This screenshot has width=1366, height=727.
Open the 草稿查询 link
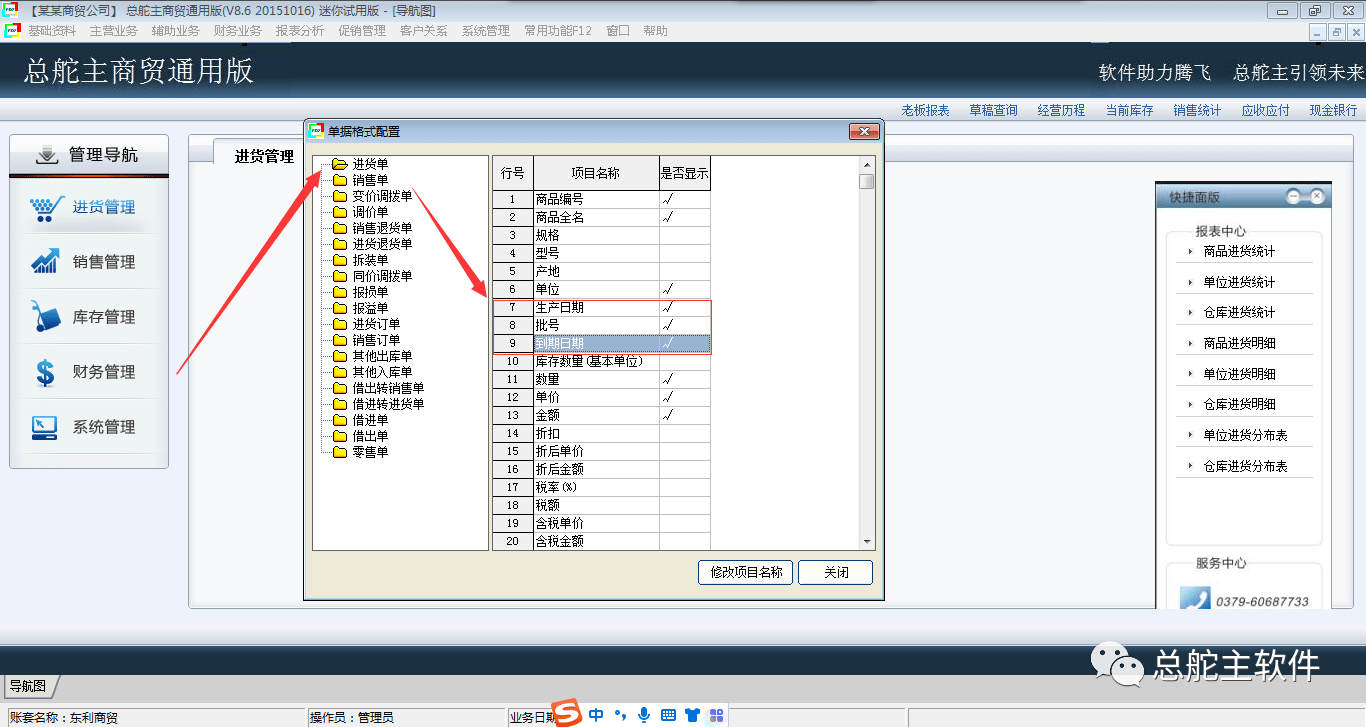click(993, 110)
